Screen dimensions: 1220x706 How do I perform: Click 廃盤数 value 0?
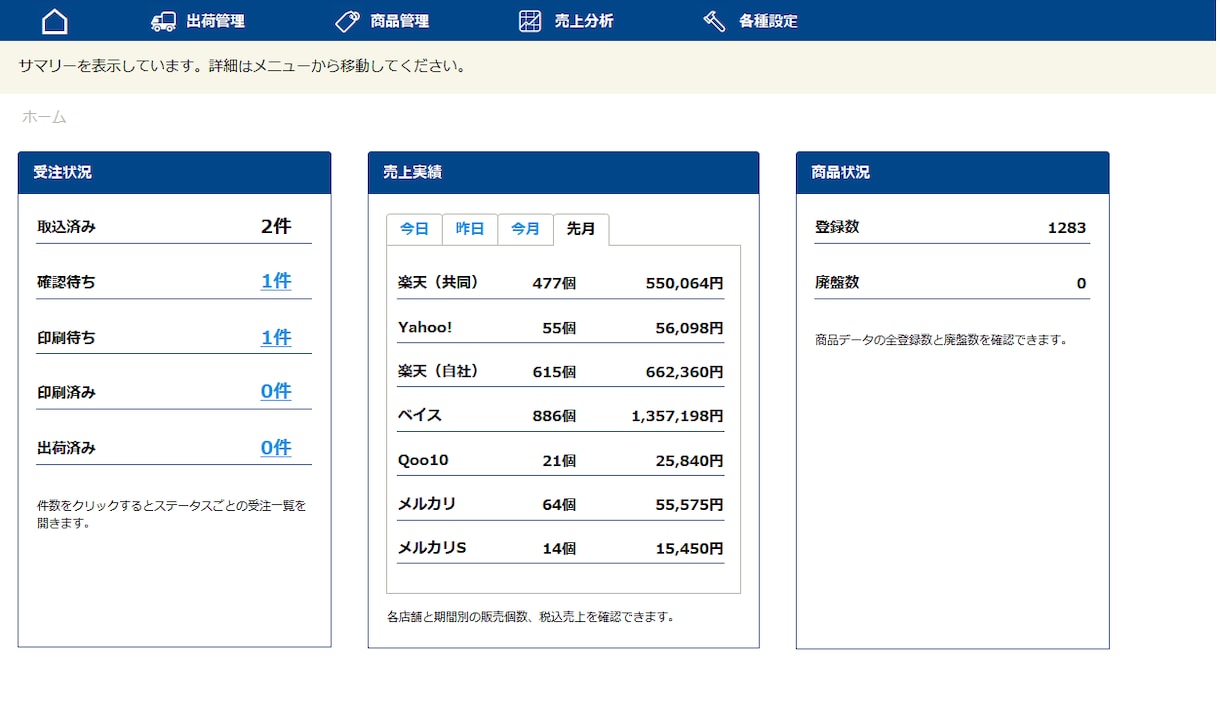tap(1081, 283)
